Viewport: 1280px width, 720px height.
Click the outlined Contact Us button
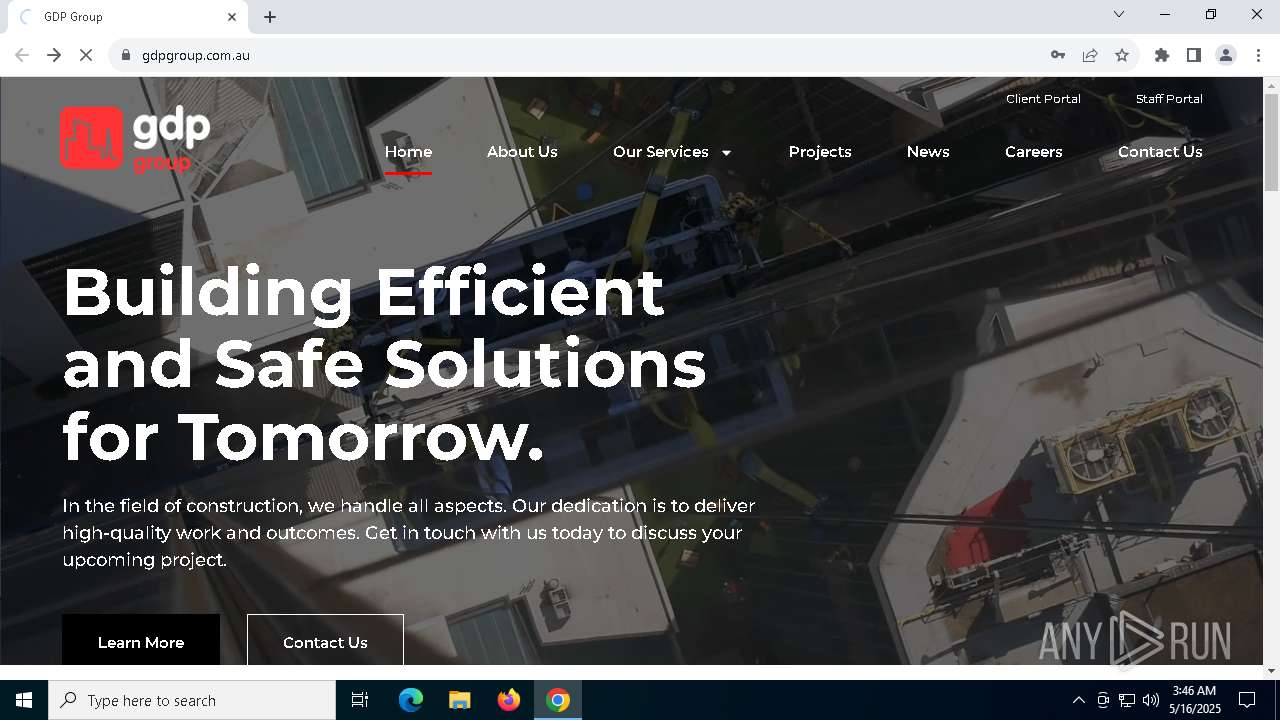pyautogui.click(x=325, y=640)
